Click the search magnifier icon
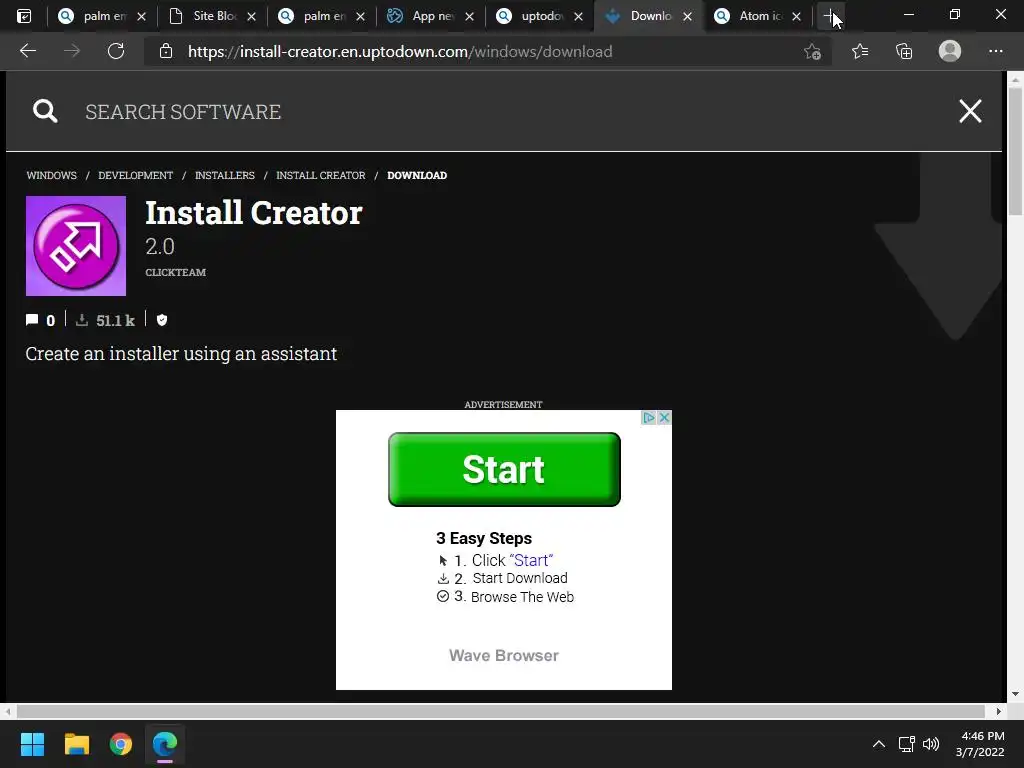 tap(45, 111)
